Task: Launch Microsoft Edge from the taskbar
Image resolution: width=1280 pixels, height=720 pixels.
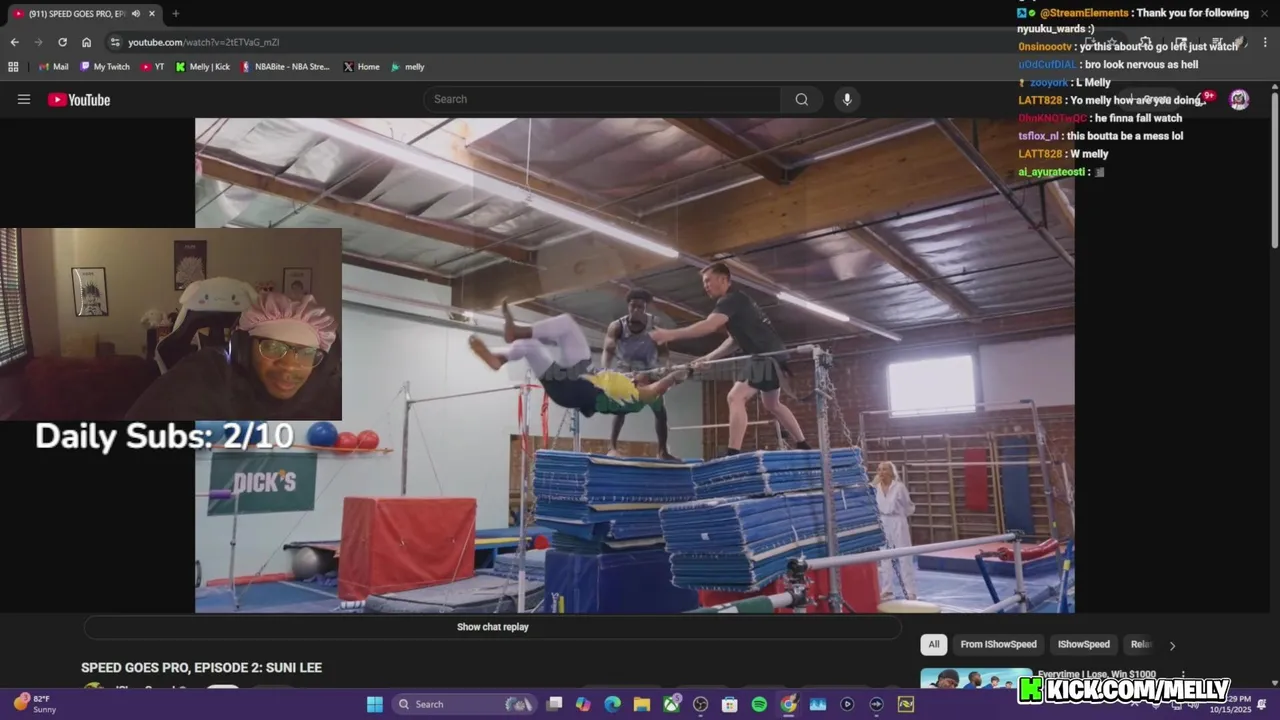Action: [612, 704]
